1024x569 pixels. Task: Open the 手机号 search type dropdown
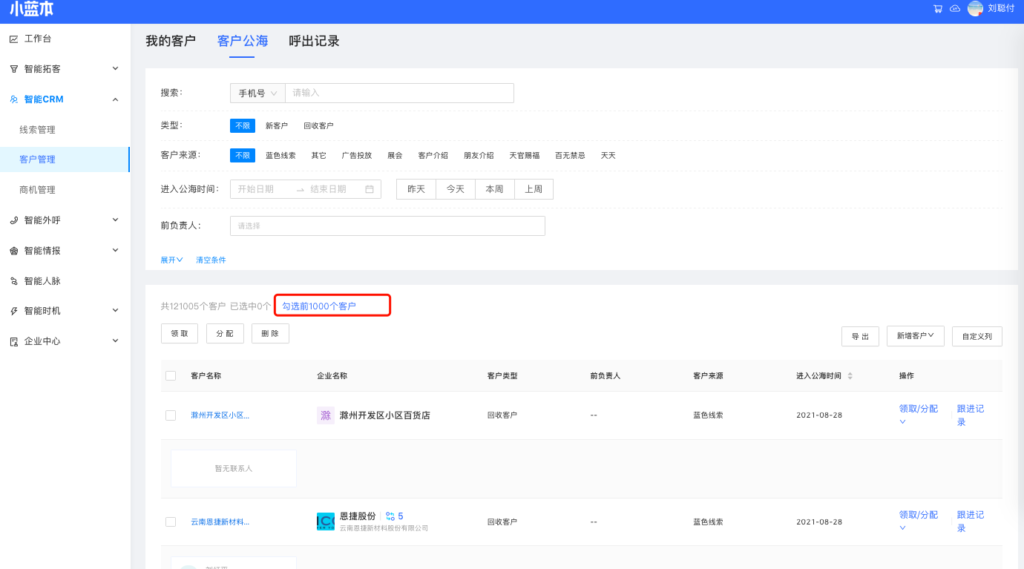pos(257,93)
